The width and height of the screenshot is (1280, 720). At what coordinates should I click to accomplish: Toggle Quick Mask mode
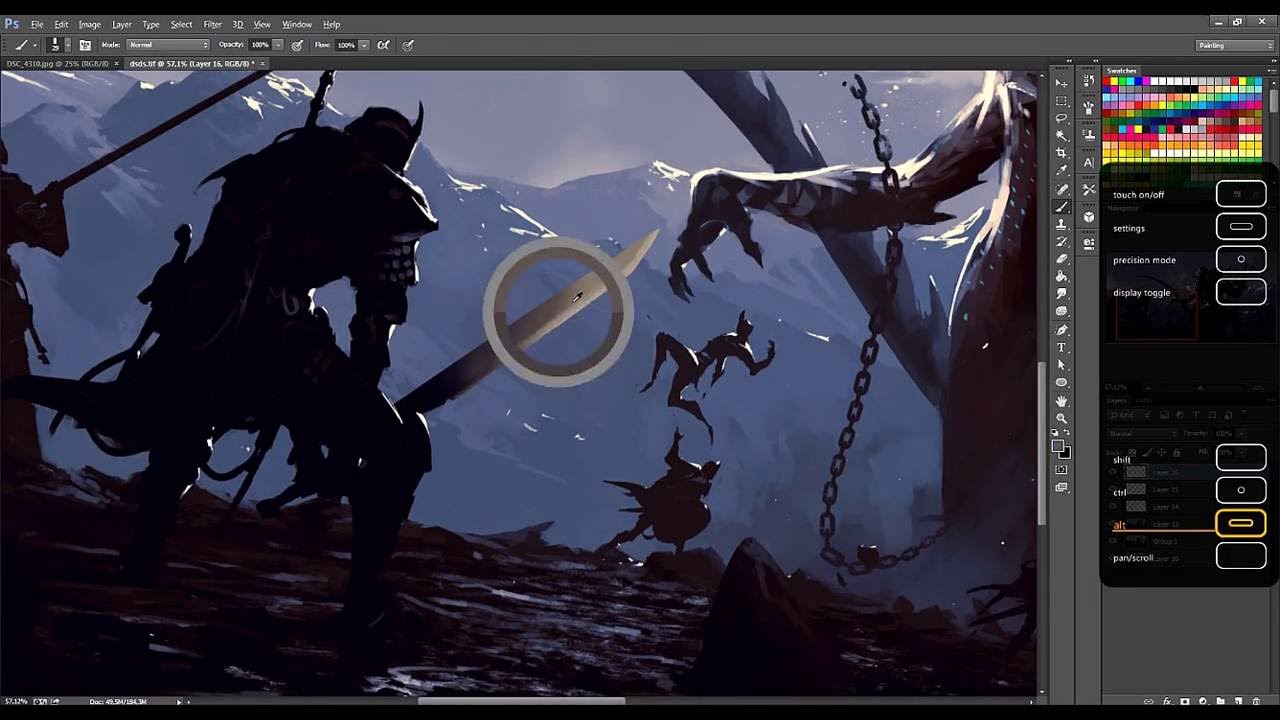pos(1061,469)
